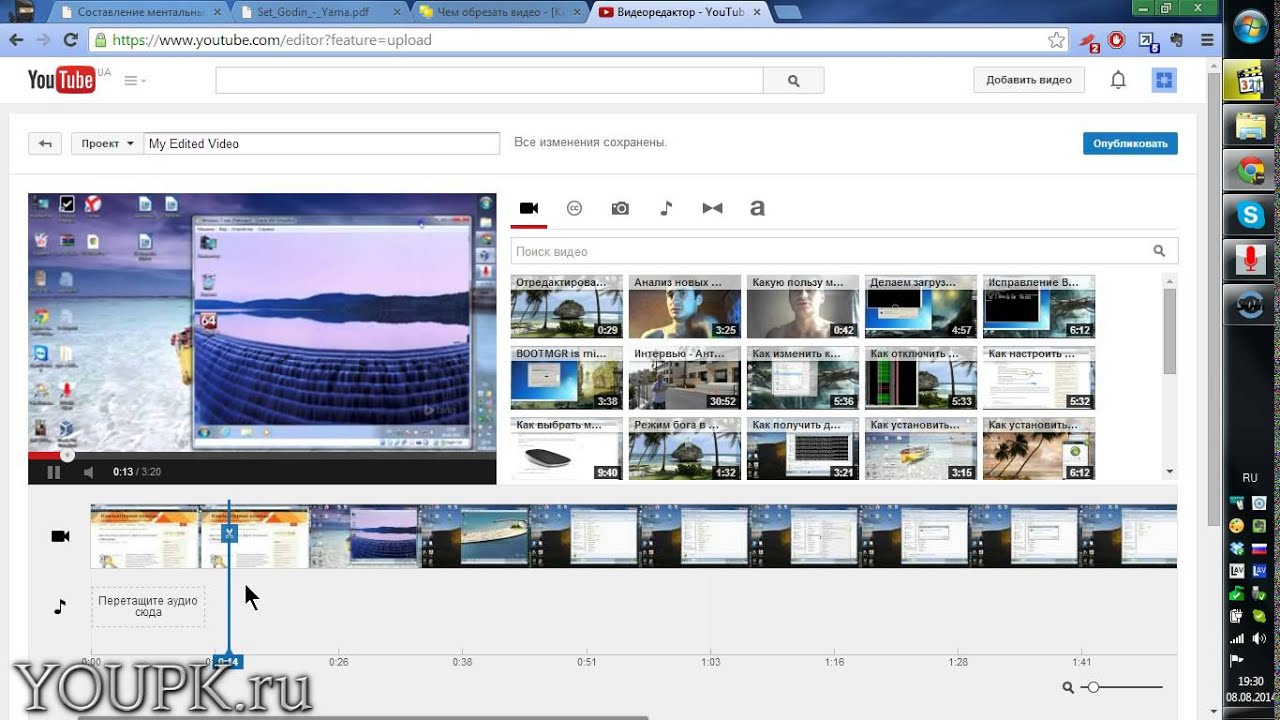Mute the preview player volume
Screen dimensions: 1280x720
pos(89,472)
